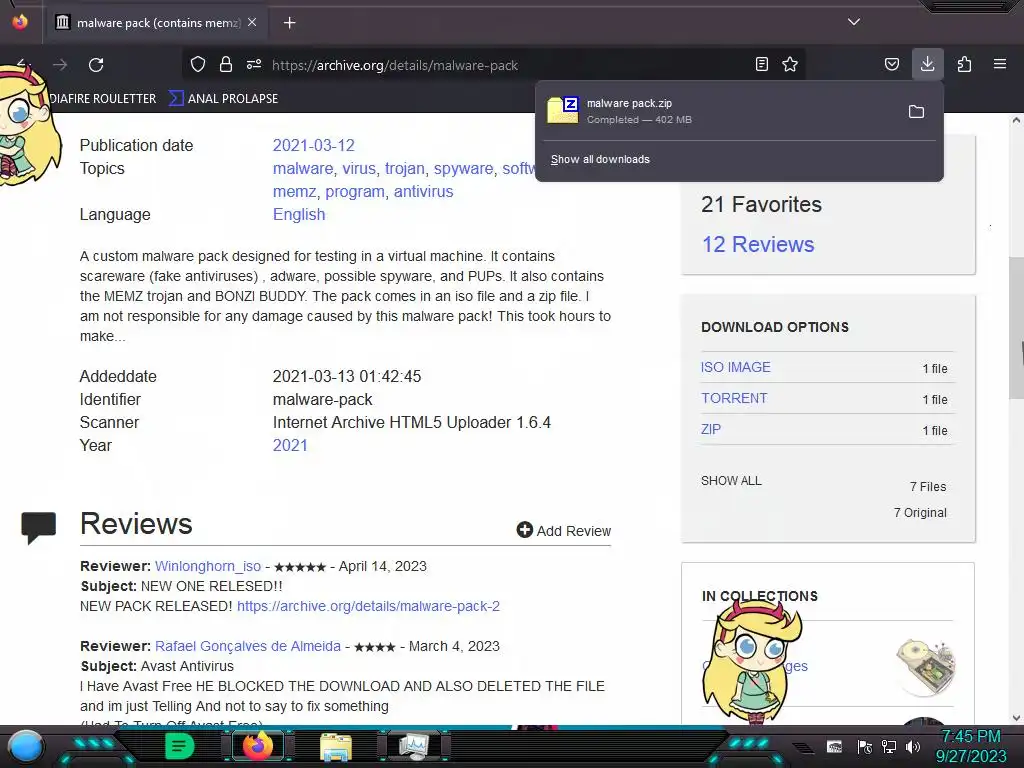This screenshot has height=768, width=1024.
Task: Open site permissions icon in address bar
Action: (254, 64)
